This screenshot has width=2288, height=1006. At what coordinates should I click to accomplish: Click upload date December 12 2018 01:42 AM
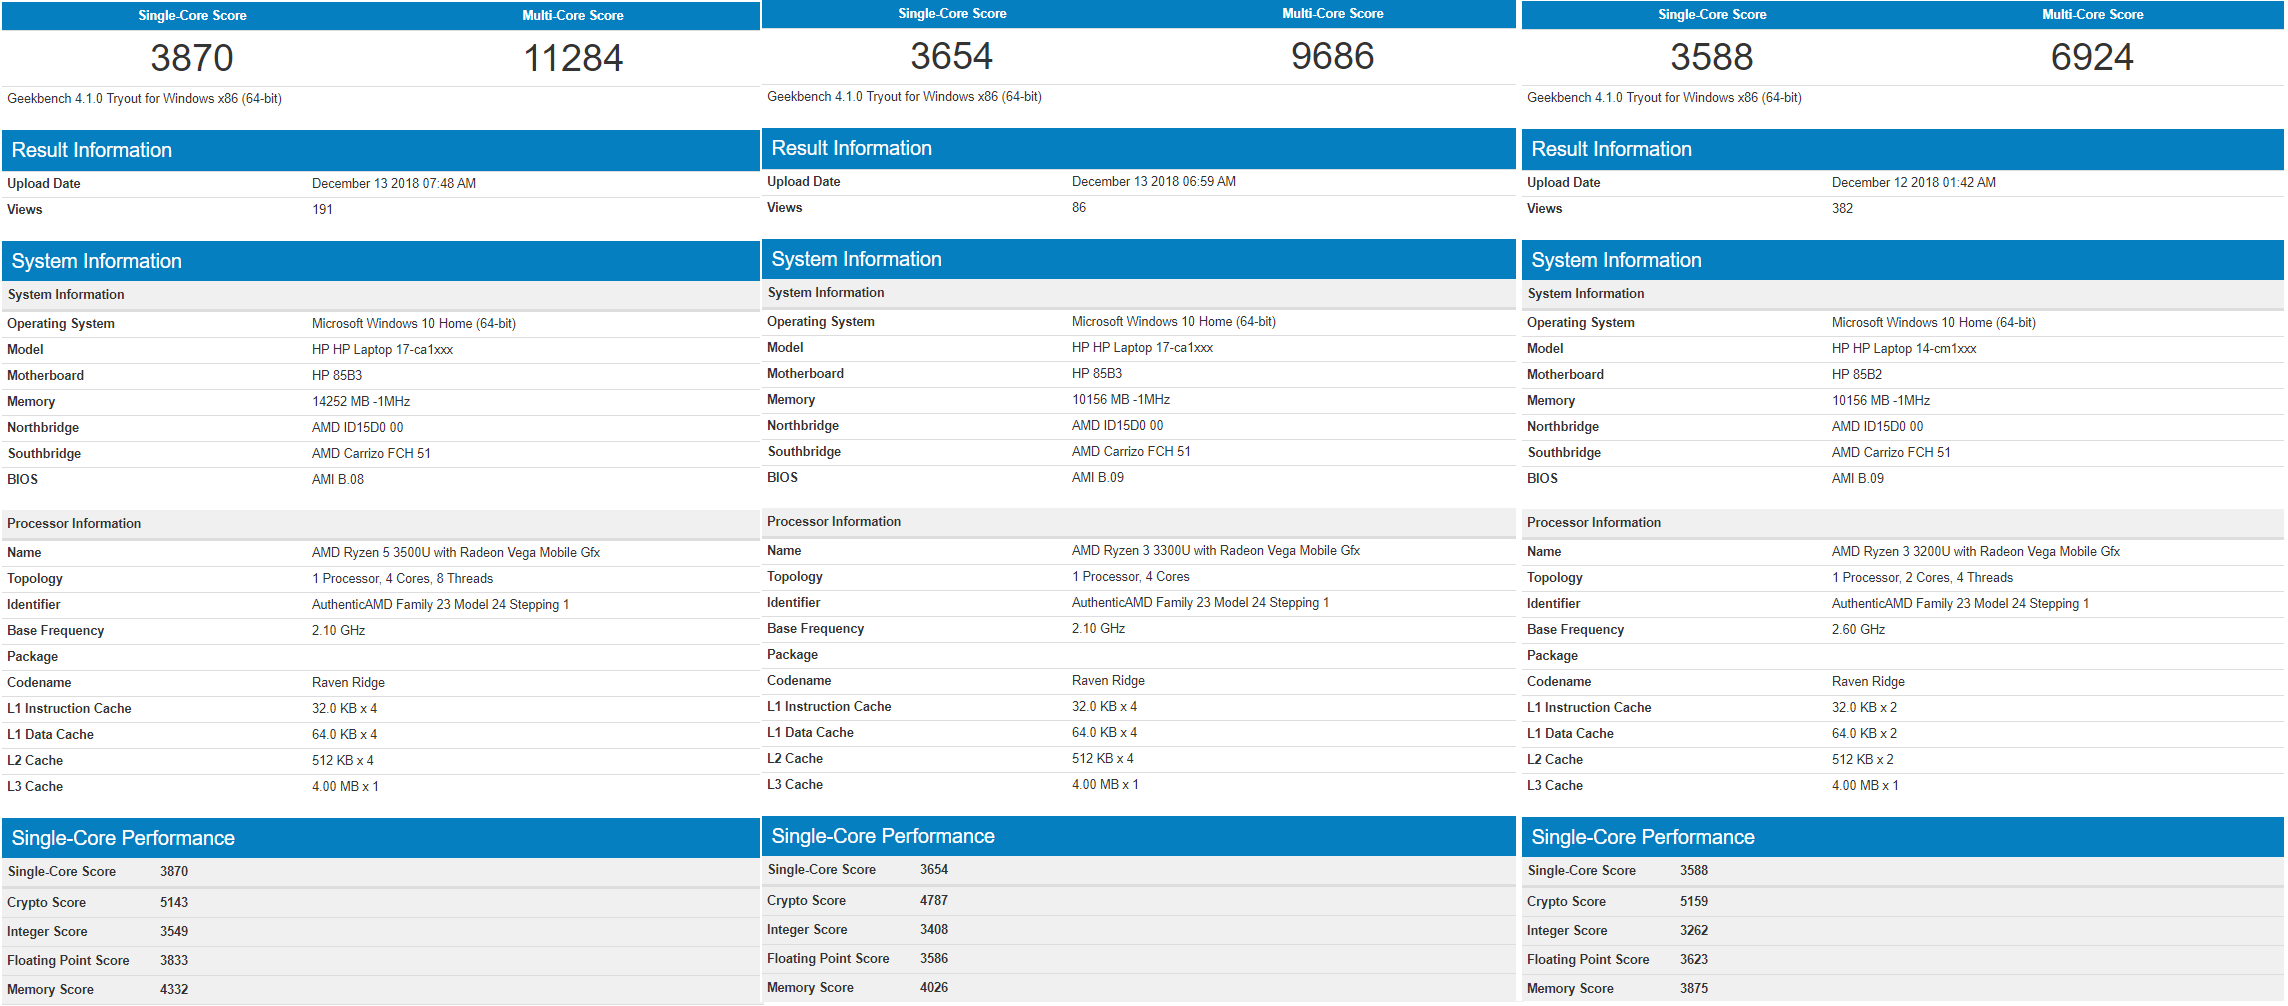coord(1914,182)
